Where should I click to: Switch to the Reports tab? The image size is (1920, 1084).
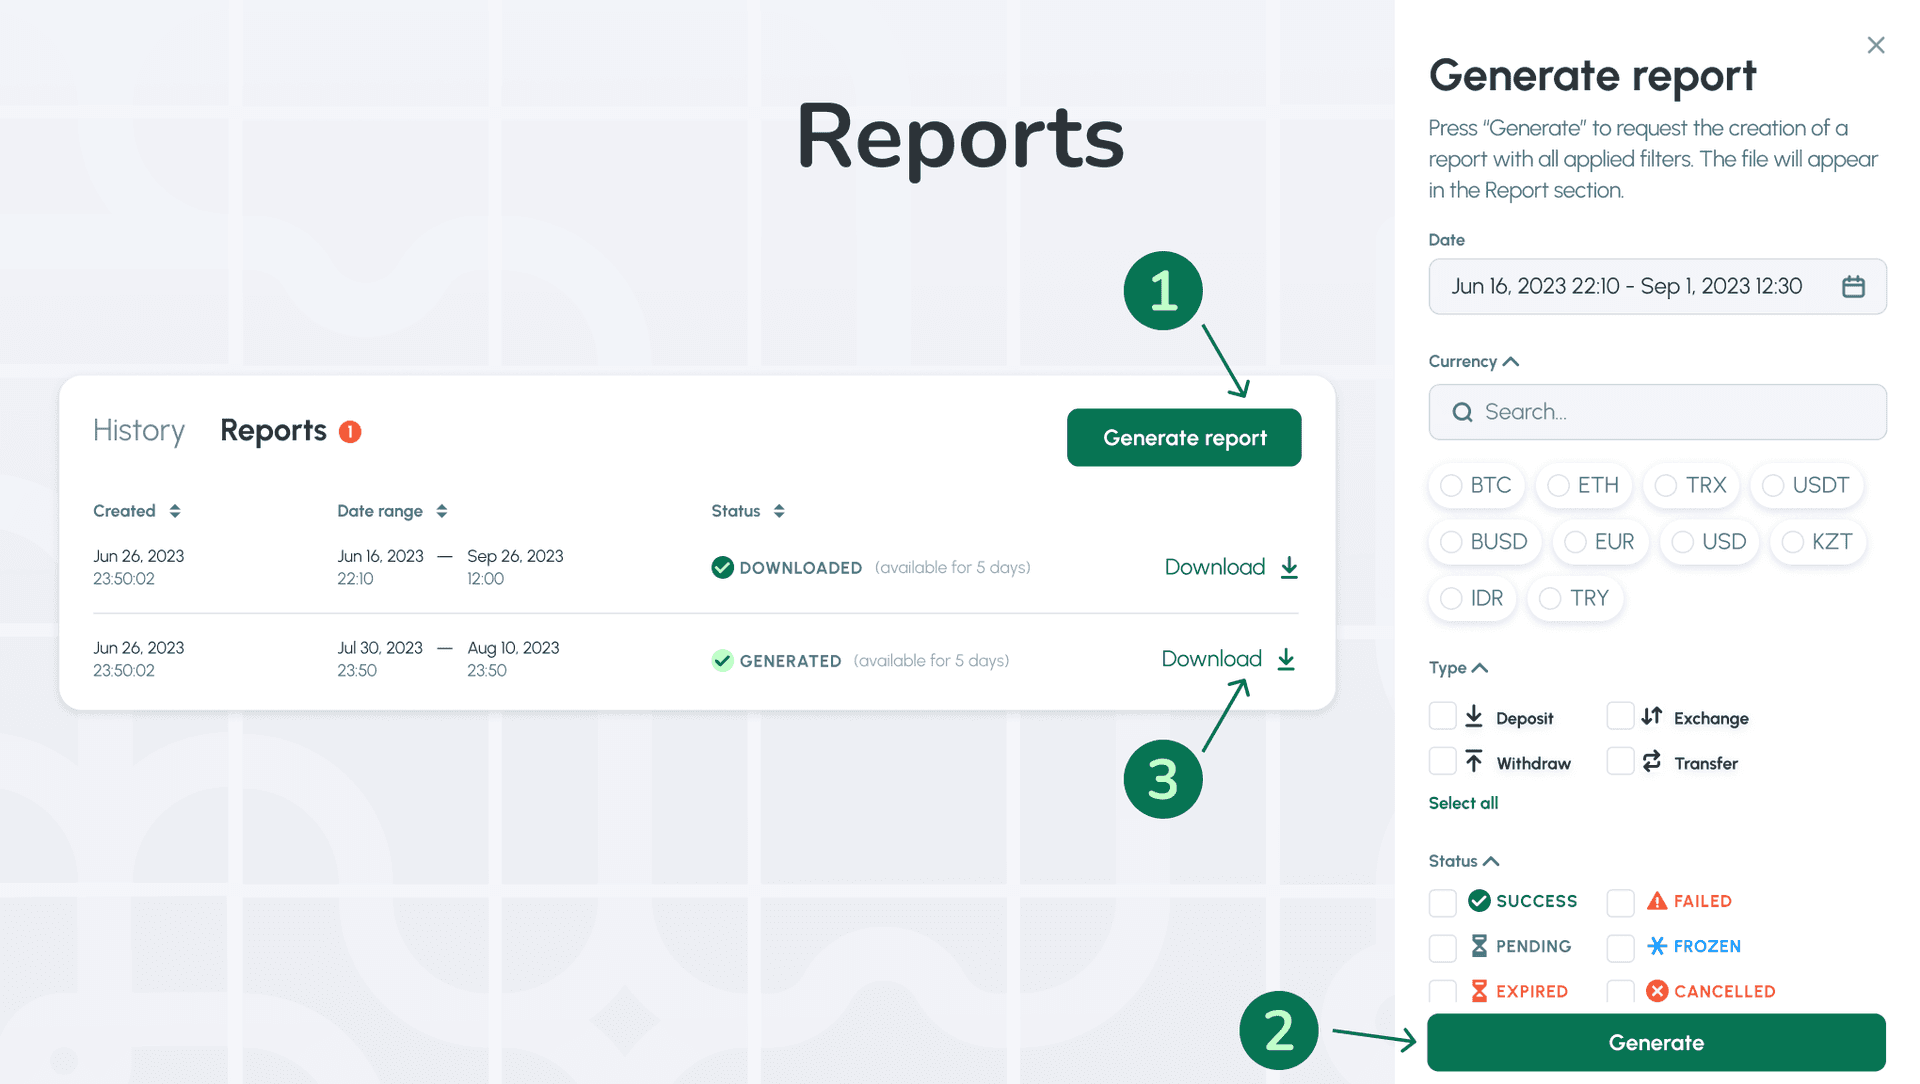(x=273, y=430)
